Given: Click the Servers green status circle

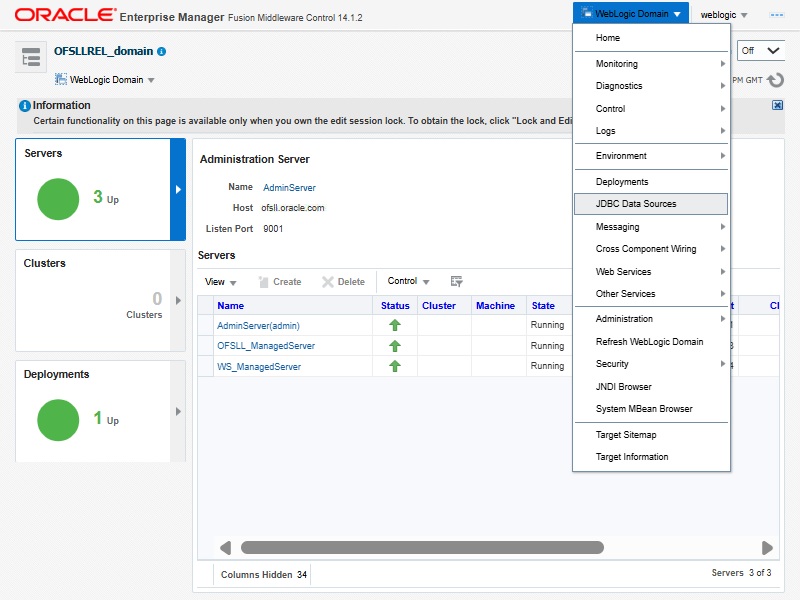Looking at the screenshot, I should 65,199.
